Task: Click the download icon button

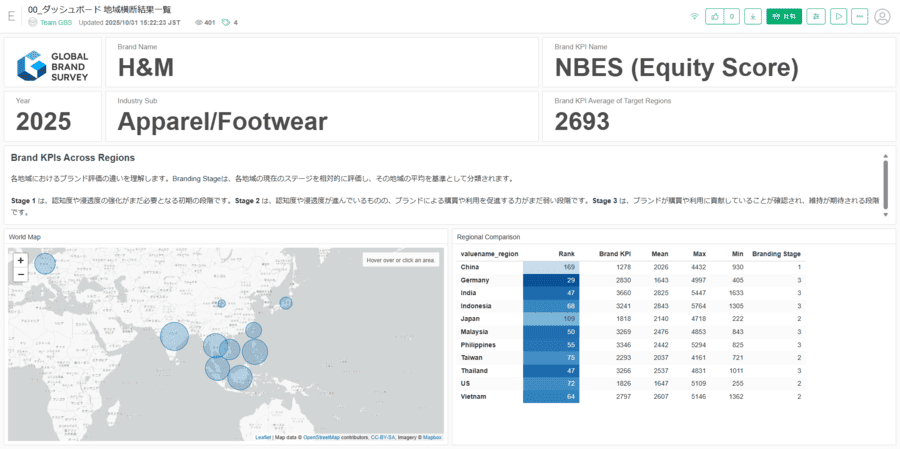Action: pyautogui.click(x=753, y=17)
